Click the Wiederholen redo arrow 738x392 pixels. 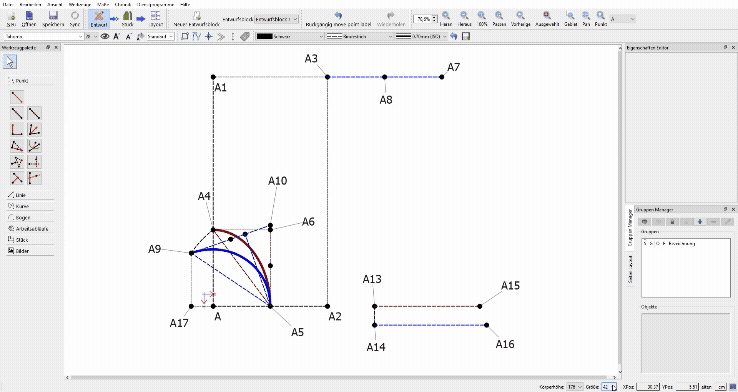coord(391,18)
